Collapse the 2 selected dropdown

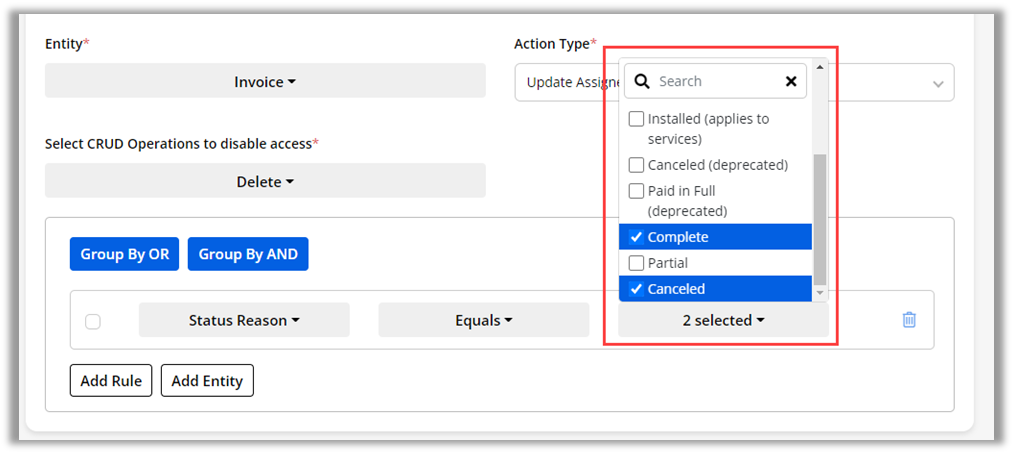pos(723,321)
